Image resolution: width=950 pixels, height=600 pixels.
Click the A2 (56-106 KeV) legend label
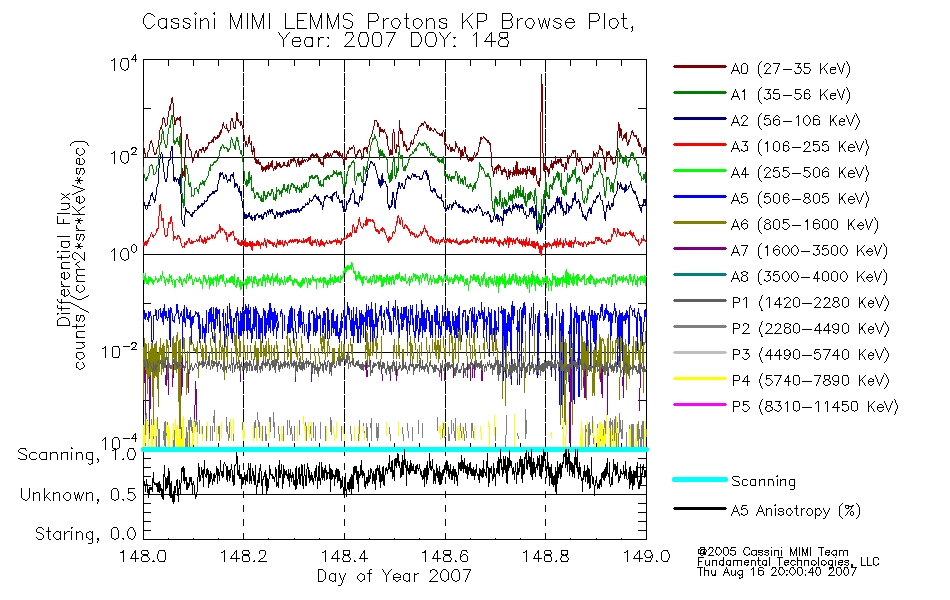[x=796, y=121]
